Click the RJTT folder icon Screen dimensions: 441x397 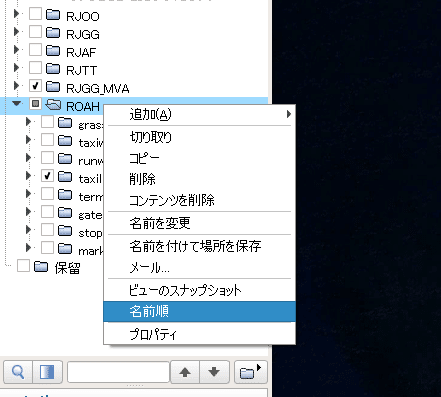[x=53, y=69]
